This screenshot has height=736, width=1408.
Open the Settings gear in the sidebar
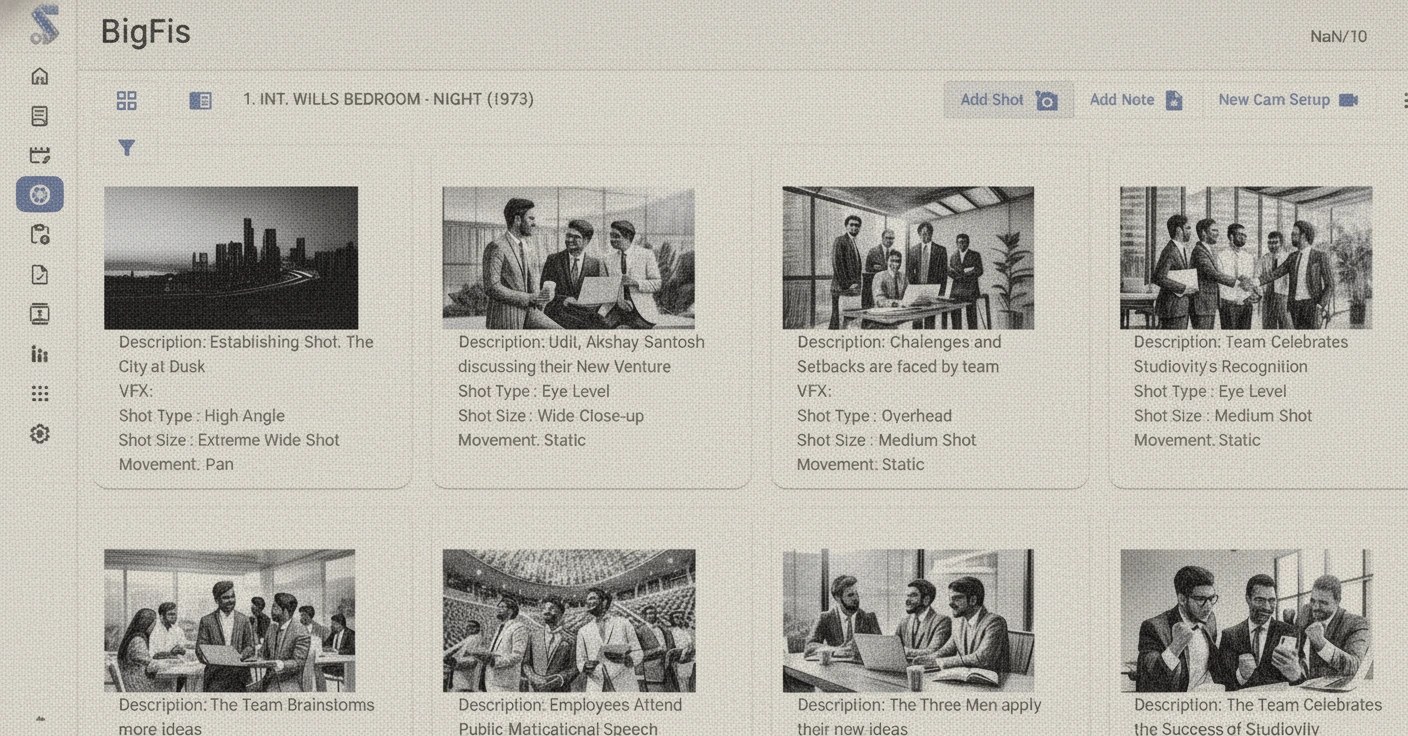[39, 433]
